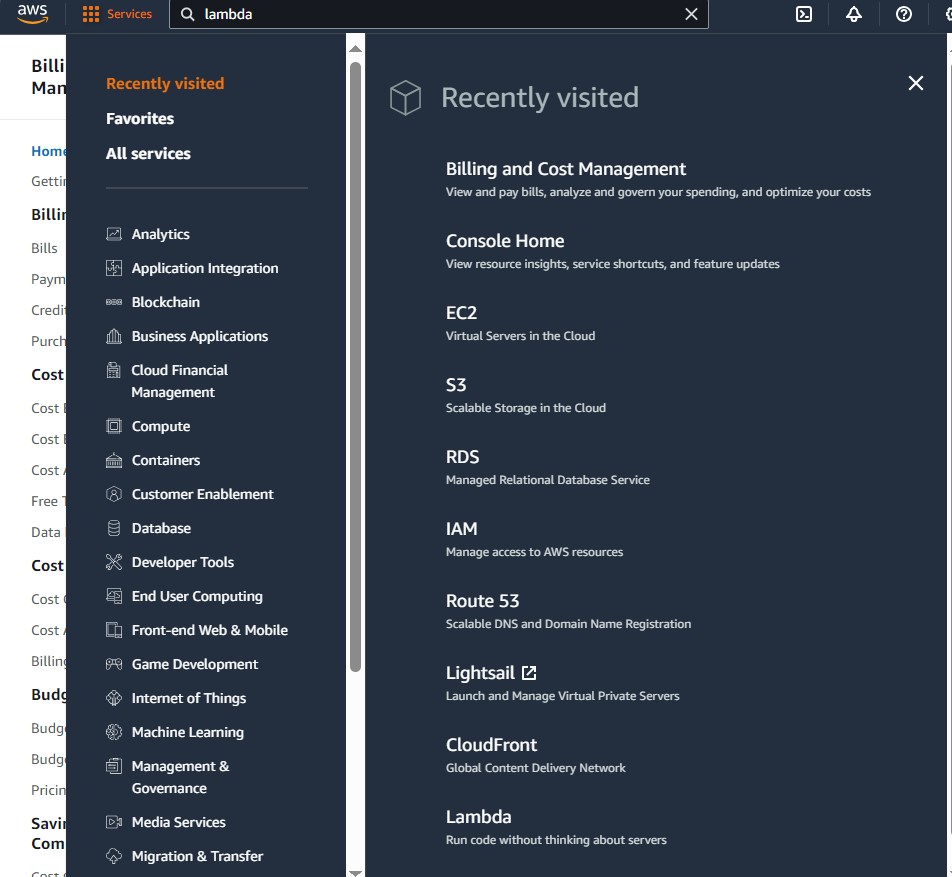The image size is (952, 877).
Task: Click the menu scrollbar down arrow
Action: [356, 873]
